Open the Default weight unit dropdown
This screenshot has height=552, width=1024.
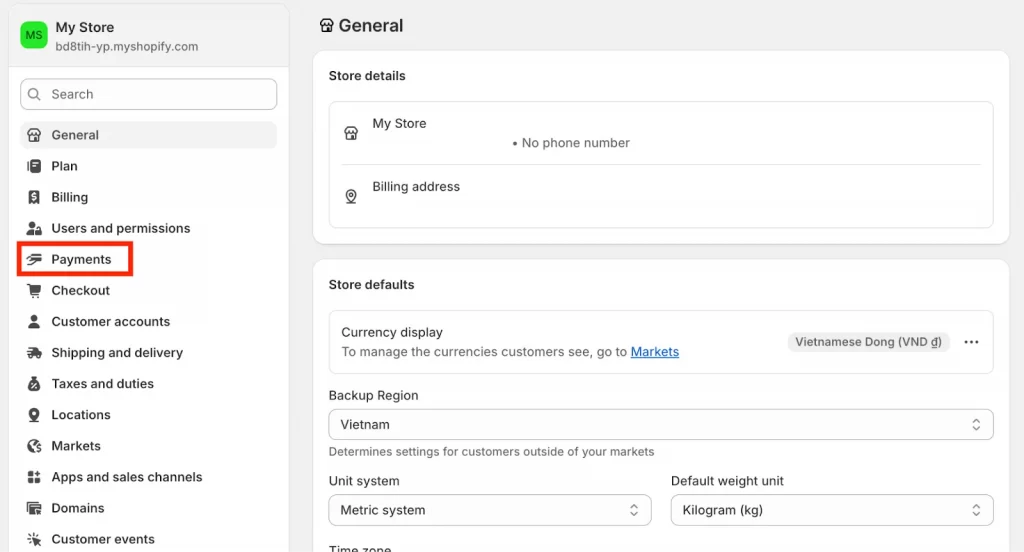coord(832,510)
